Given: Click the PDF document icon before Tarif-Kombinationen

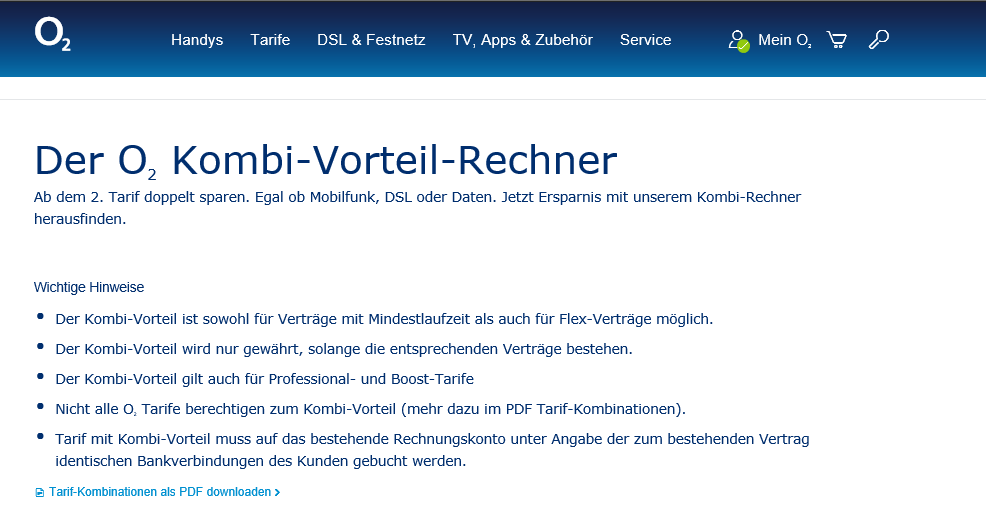Looking at the screenshot, I should (40, 493).
